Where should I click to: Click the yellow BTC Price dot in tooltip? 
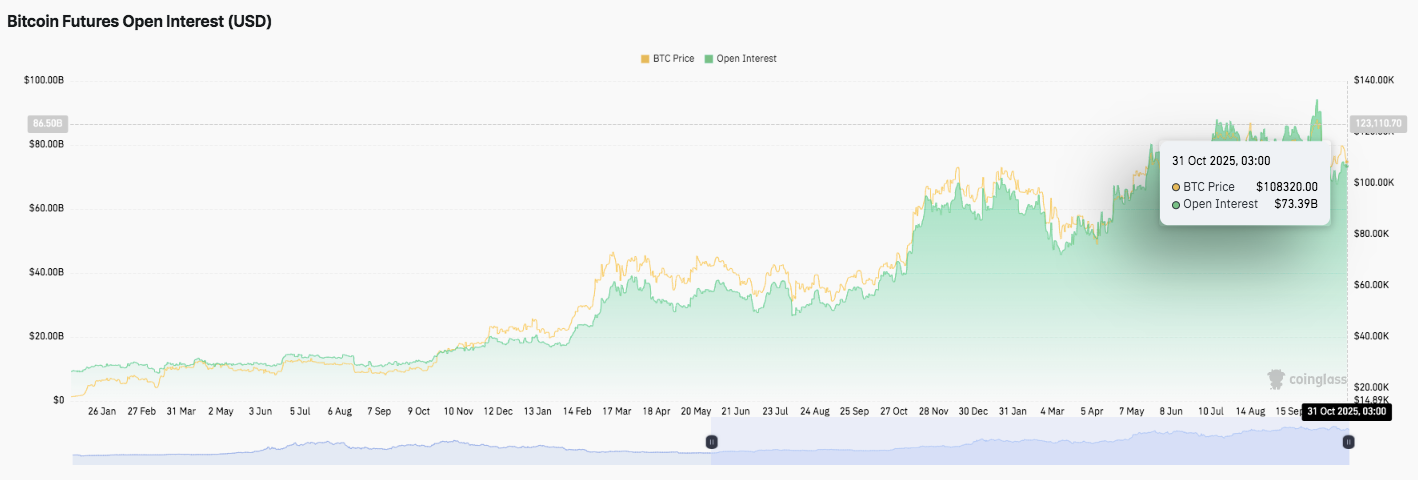[1176, 187]
